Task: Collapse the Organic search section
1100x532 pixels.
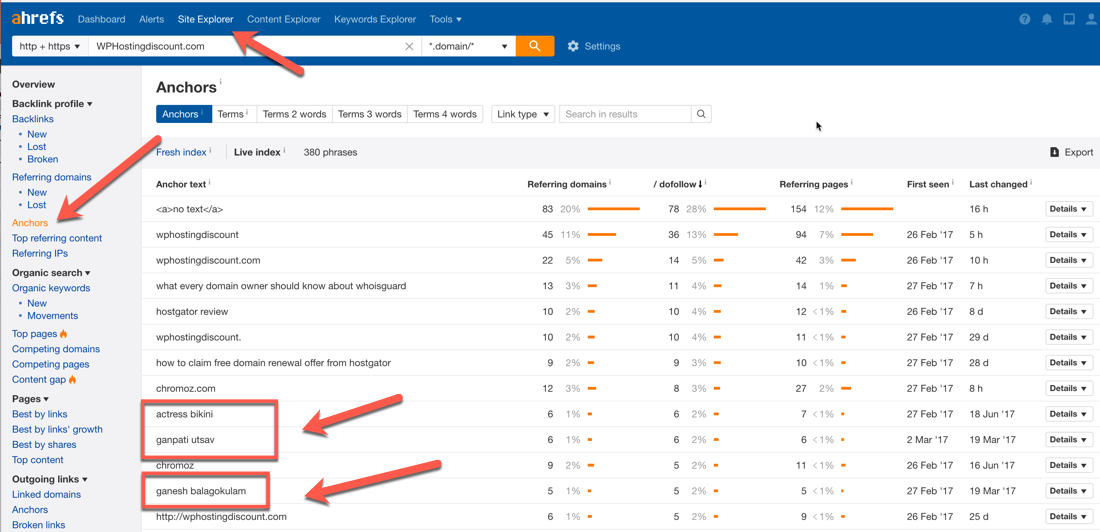Action: (51, 272)
